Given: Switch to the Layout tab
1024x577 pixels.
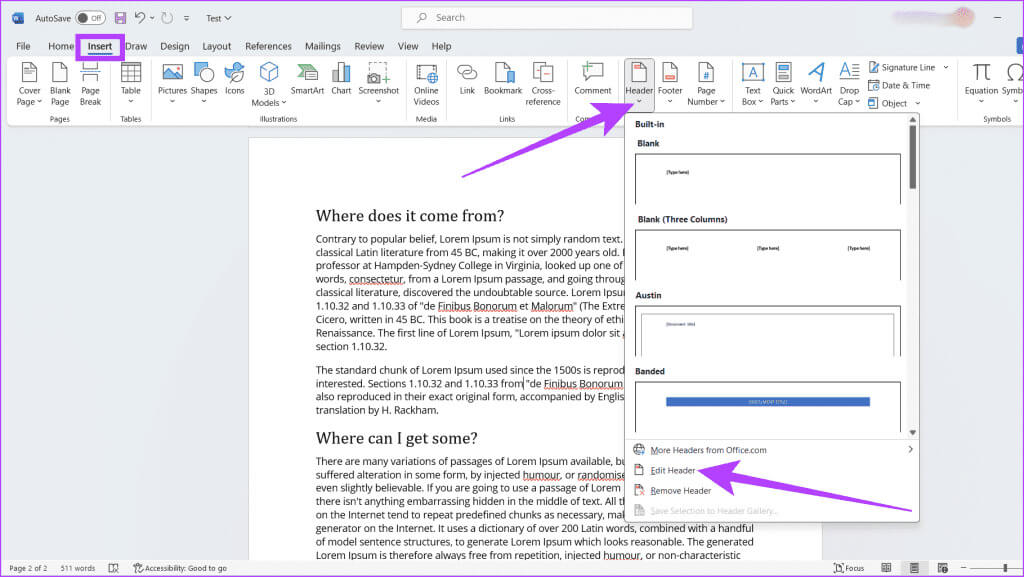Looking at the screenshot, I should pos(217,46).
